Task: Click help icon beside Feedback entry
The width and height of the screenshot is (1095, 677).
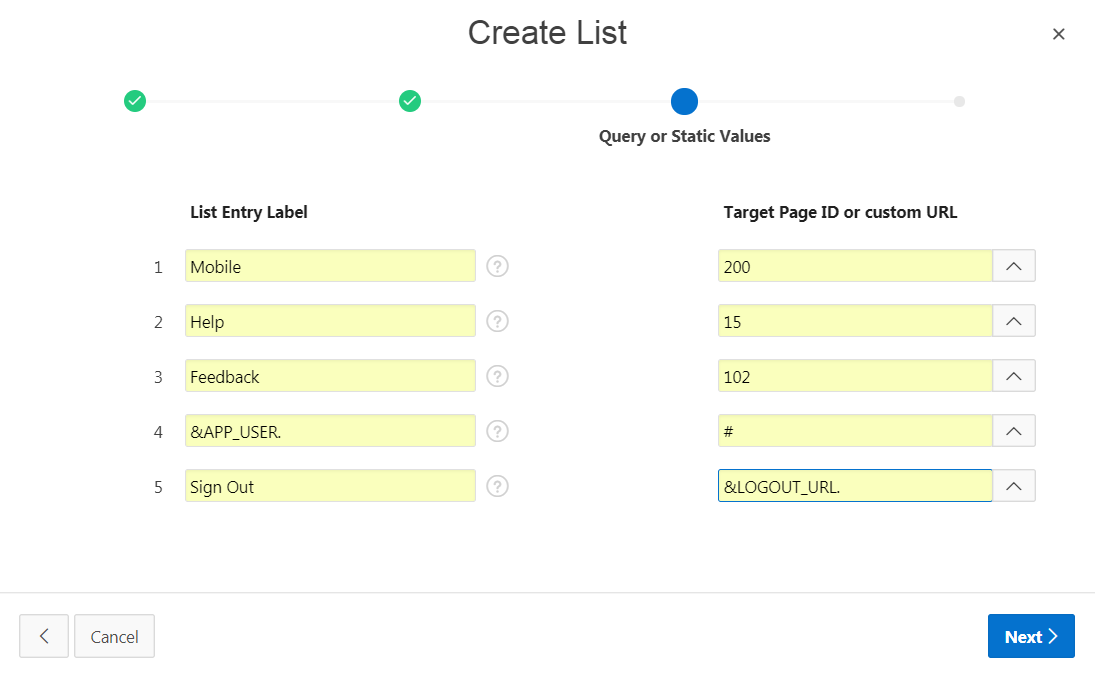Action: (498, 376)
